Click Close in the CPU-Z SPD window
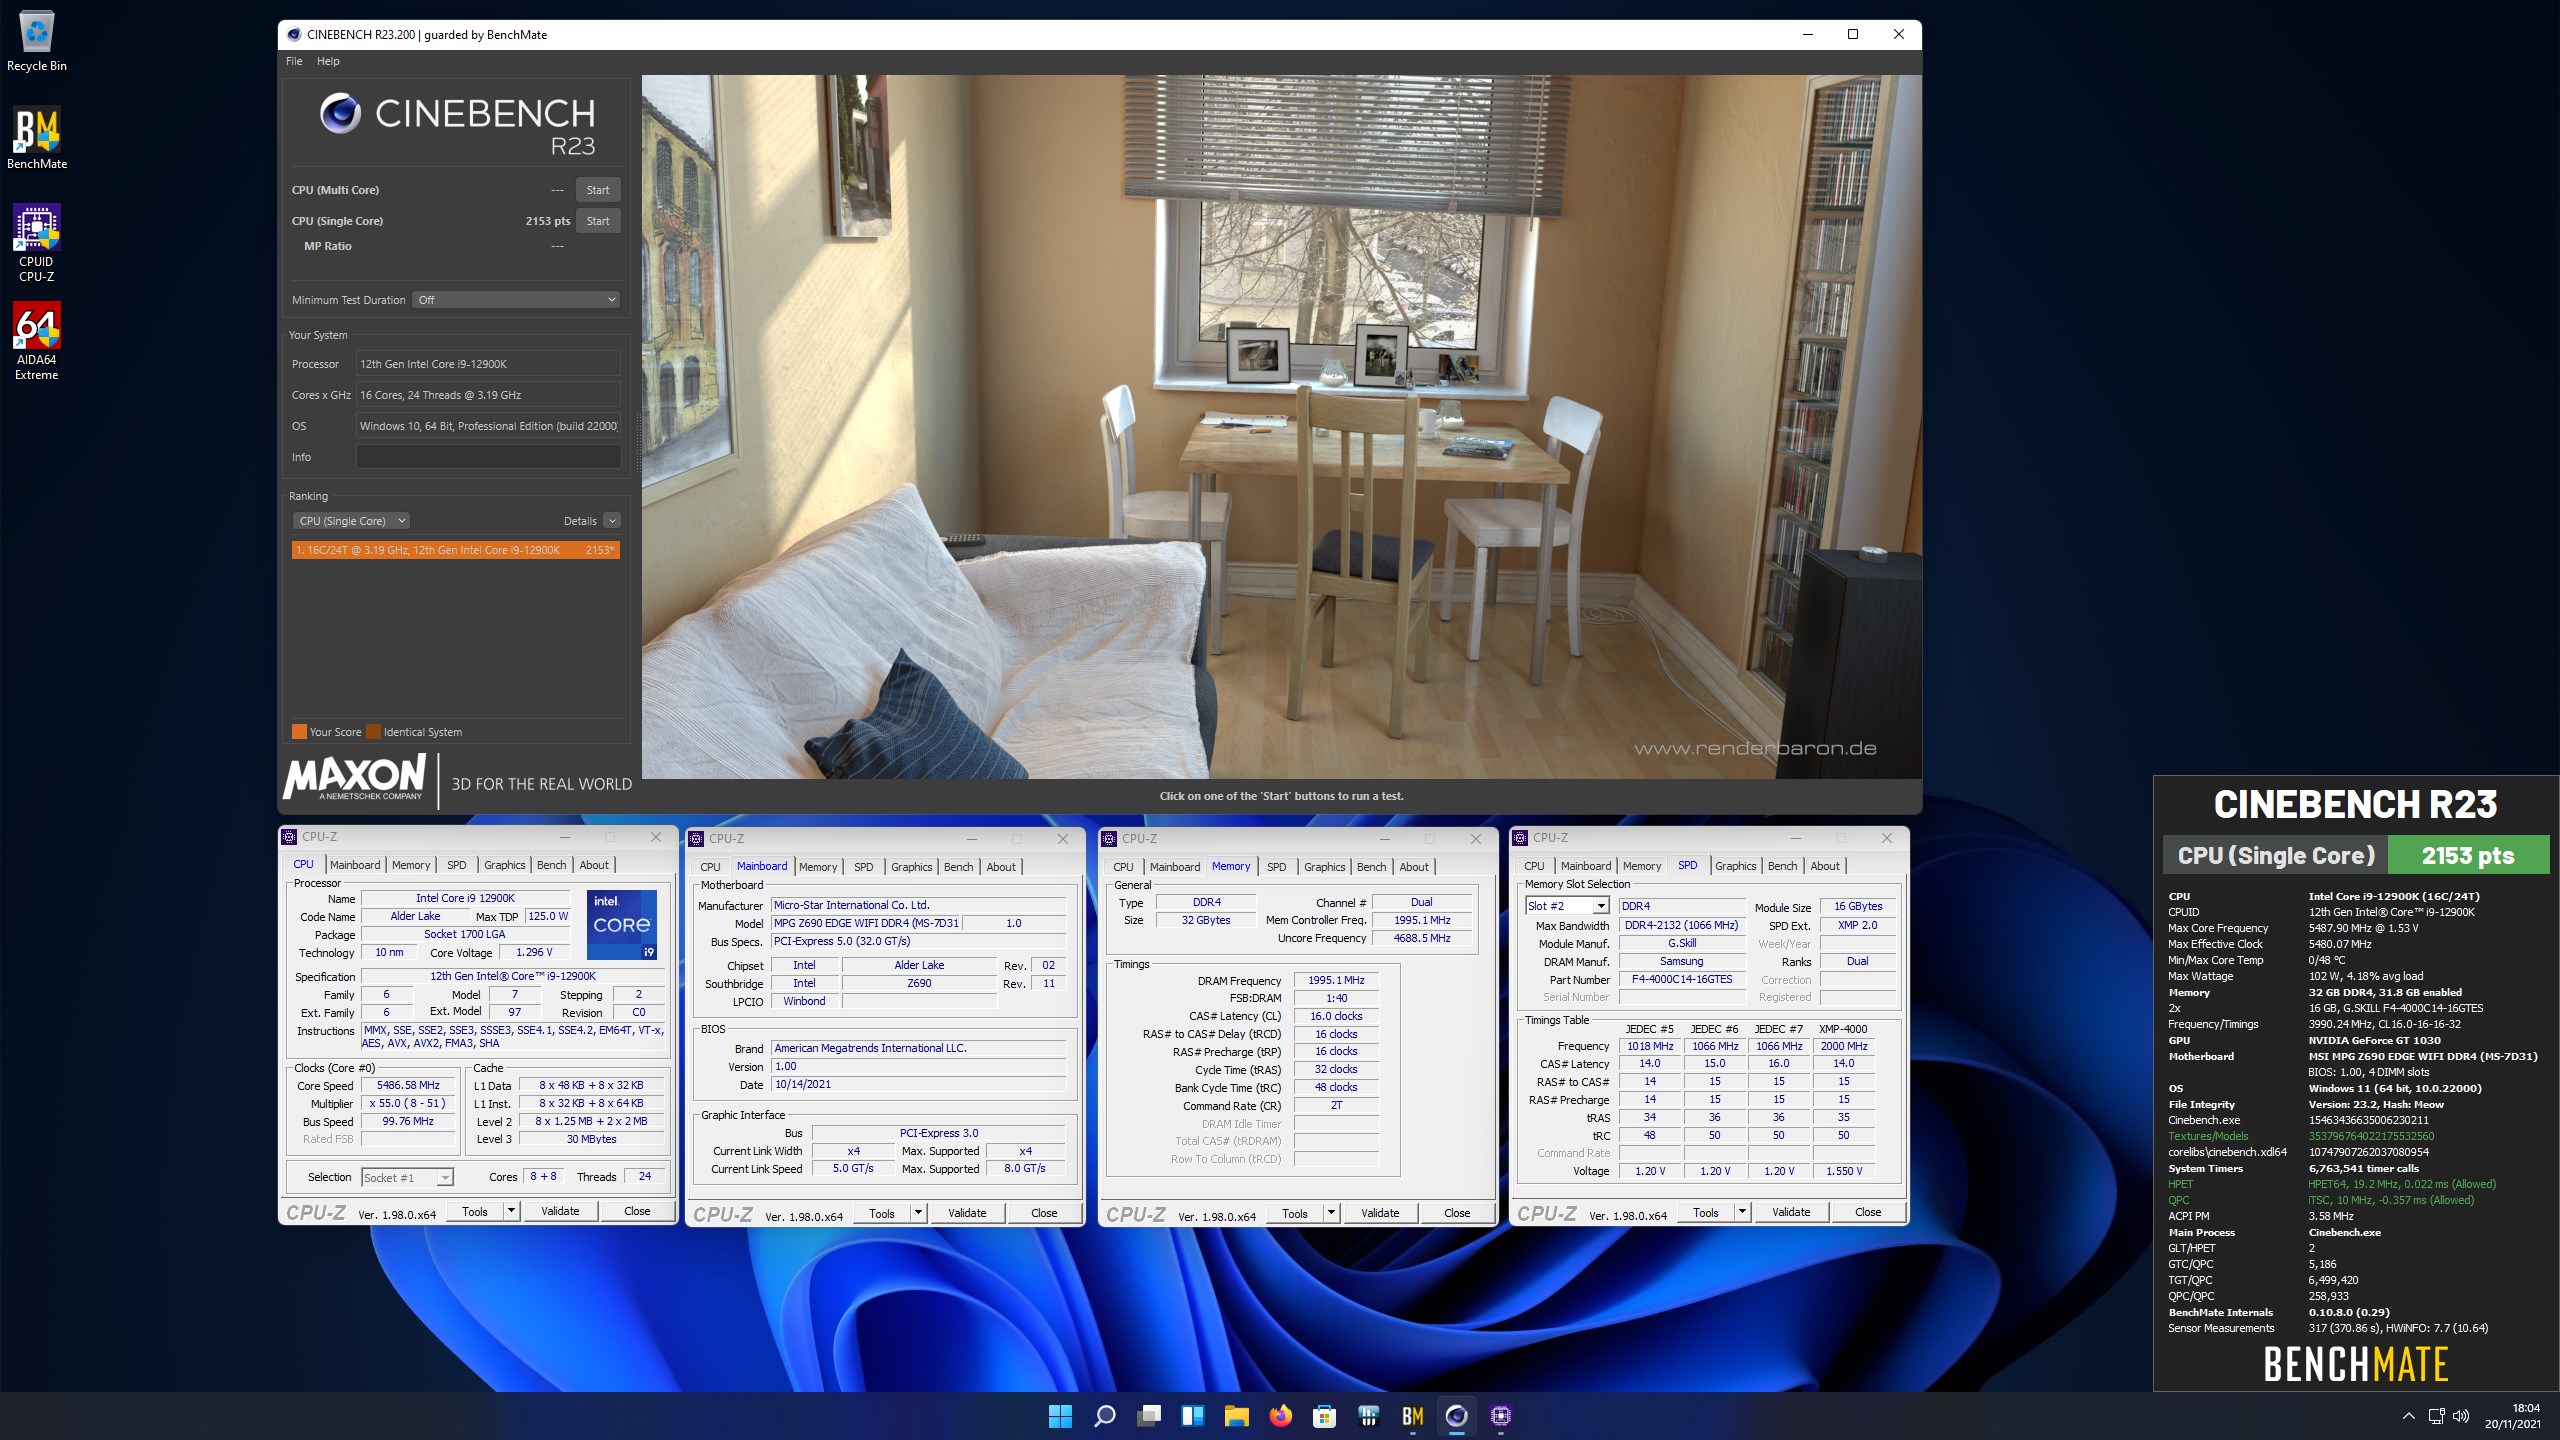The width and height of the screenshot is (2560, 1440). point(1868,1212)
